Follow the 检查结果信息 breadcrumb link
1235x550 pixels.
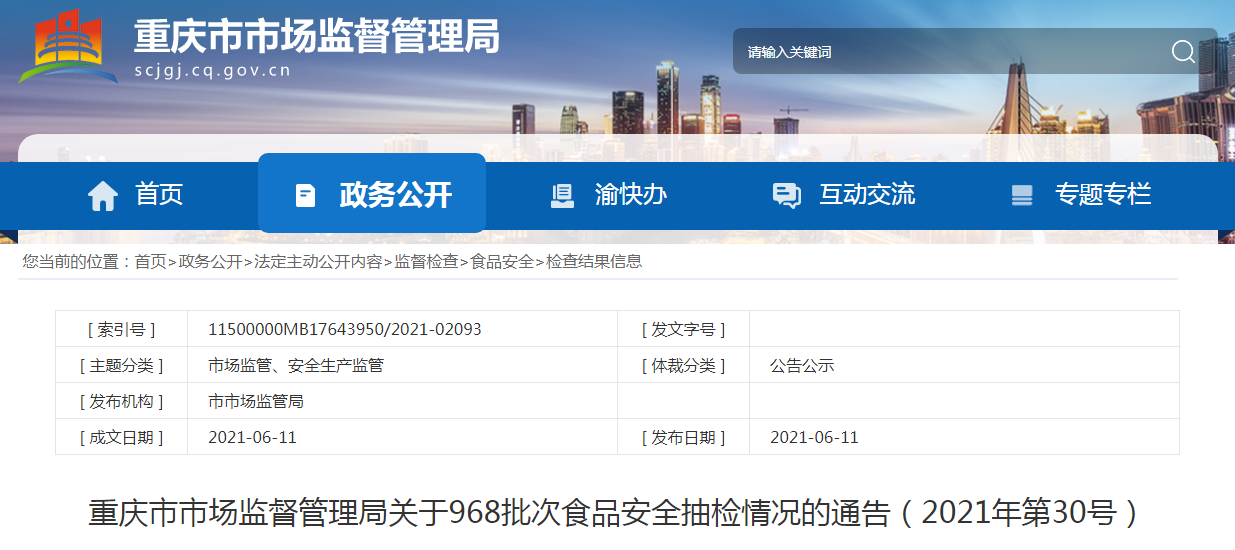click(594, 262)
